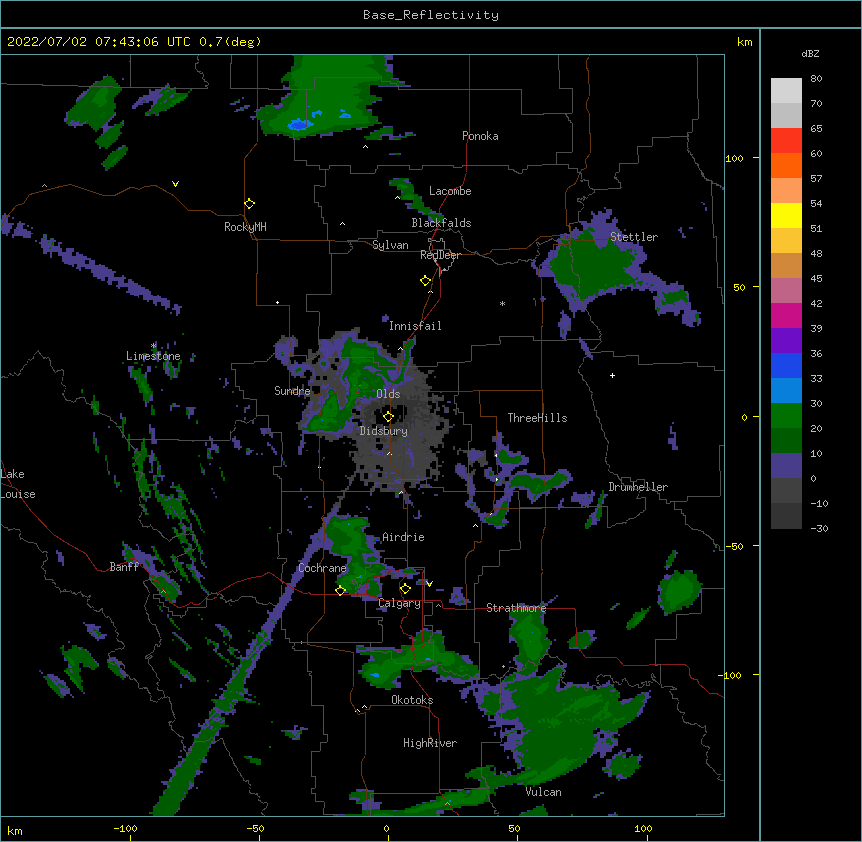The height and width of the screenshot is (842, 862).
Task: Click the Strathmore label
Action: [x=516, y=608]
